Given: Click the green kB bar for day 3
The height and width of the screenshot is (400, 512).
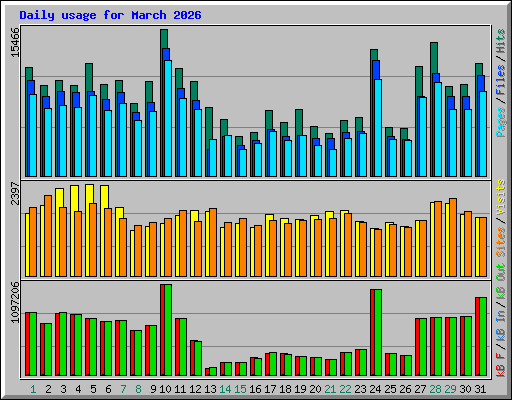Looking at the screenshot, I should [63, 344].
